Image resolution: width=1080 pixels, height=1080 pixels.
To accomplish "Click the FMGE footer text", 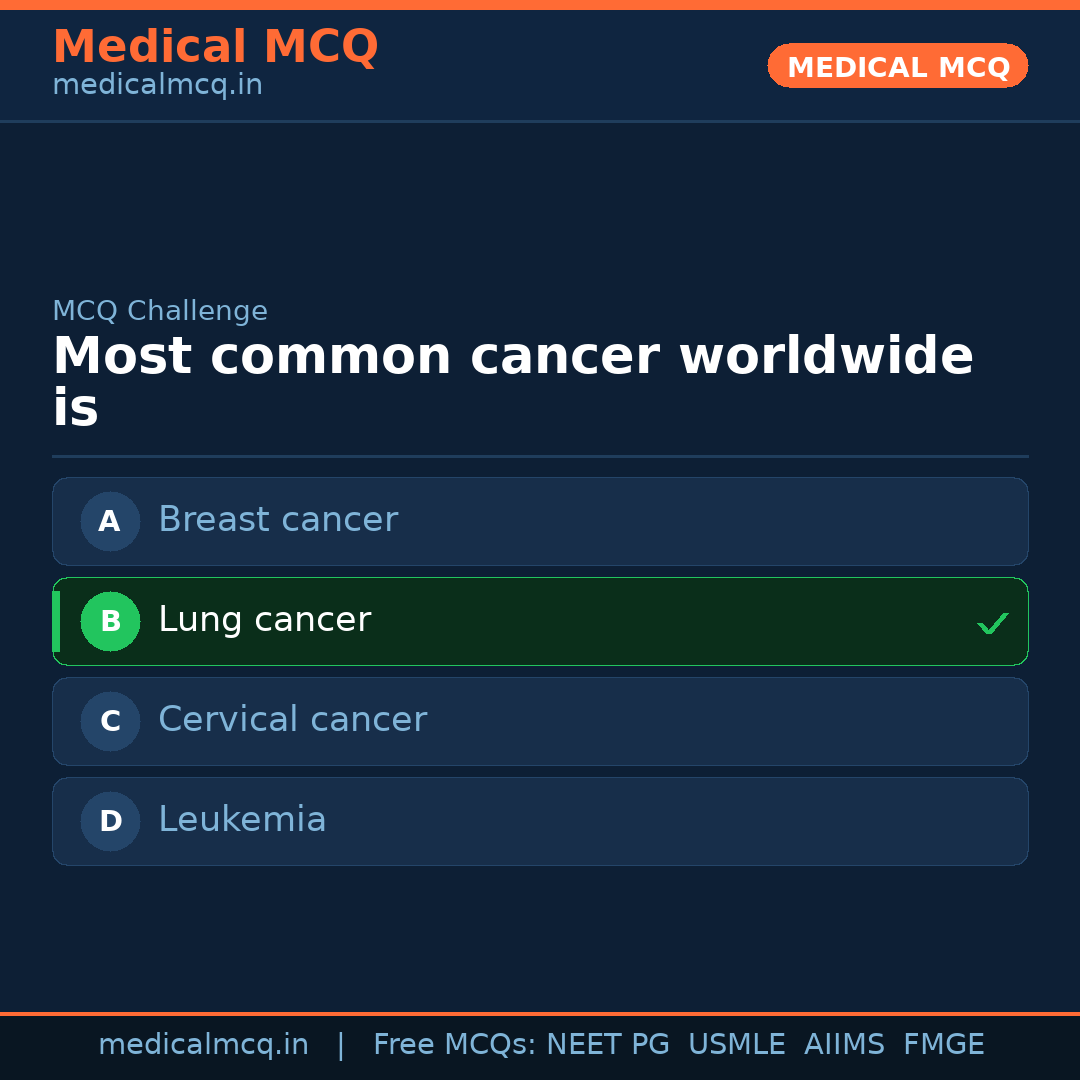I will point(943,1045).
